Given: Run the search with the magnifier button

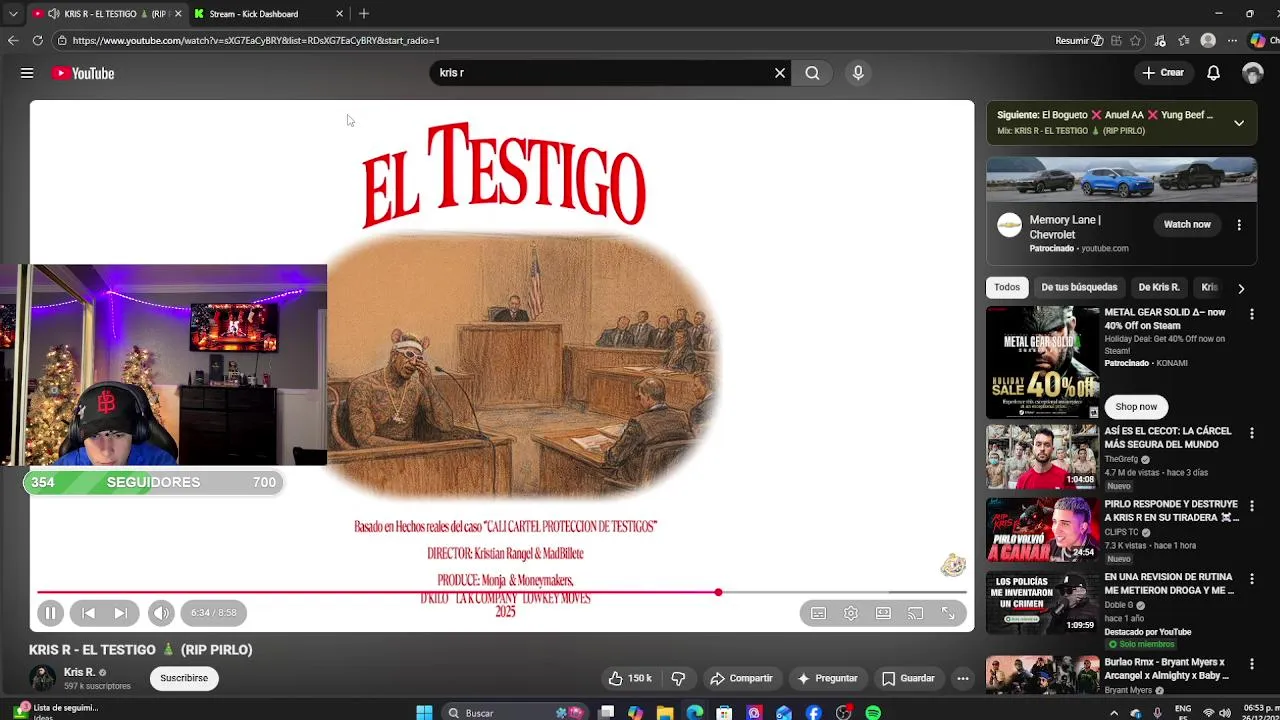Looking at the screenshot, I should [812, 73].
